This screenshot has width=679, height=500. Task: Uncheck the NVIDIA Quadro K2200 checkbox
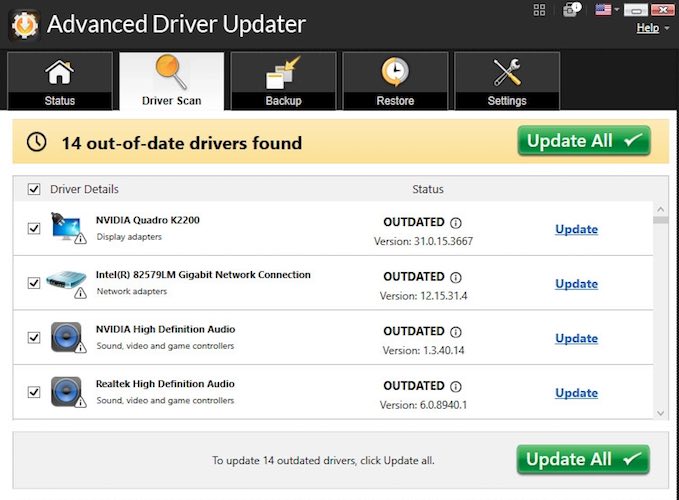pyautogui.click(x=34, y=228)
